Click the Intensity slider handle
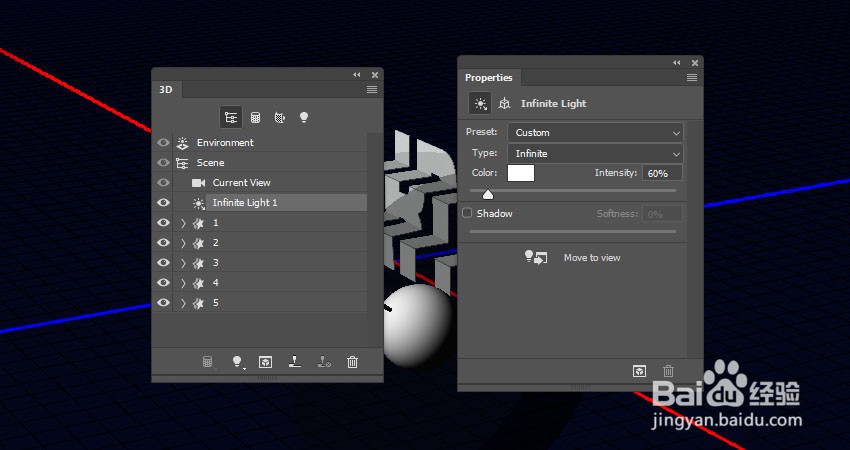 [x=488, y=195]
